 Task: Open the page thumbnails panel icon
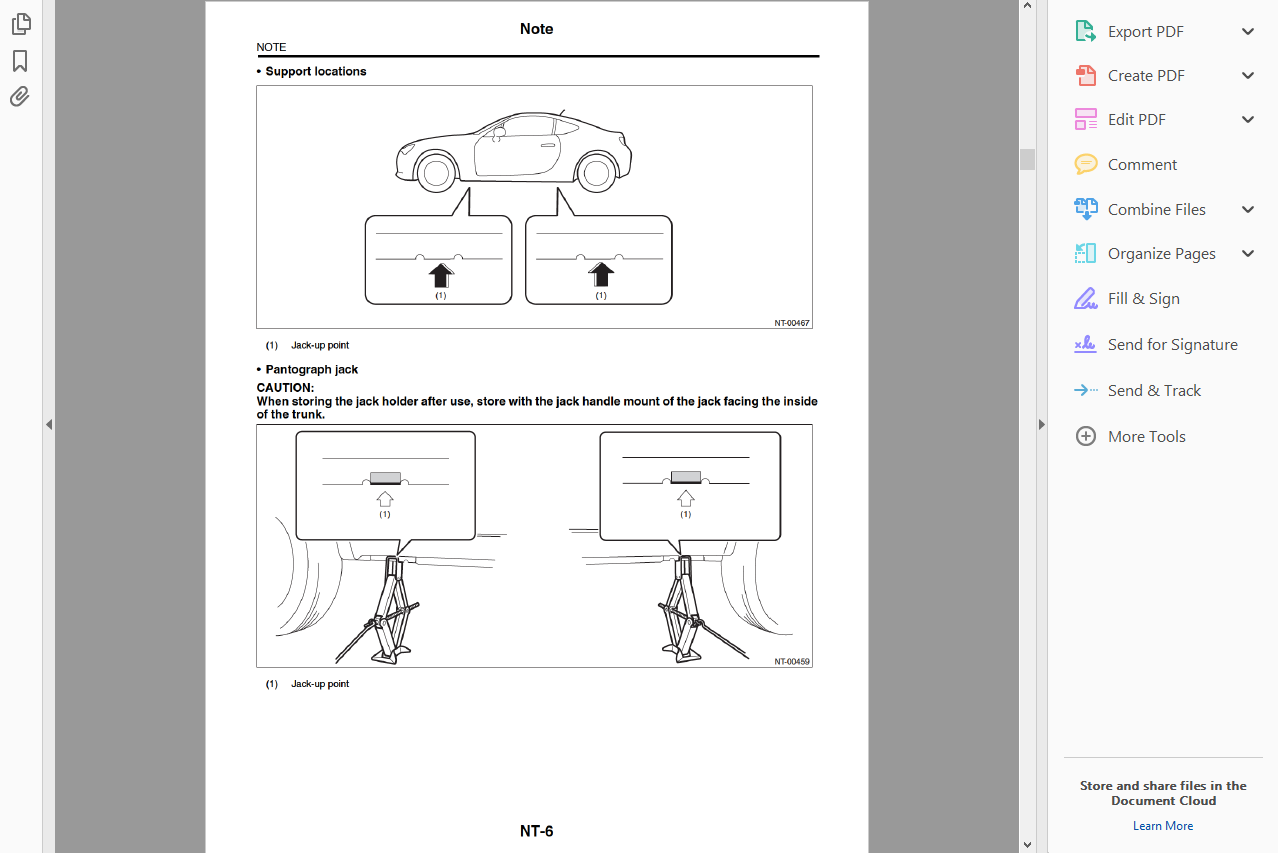(x=20, y=24)
